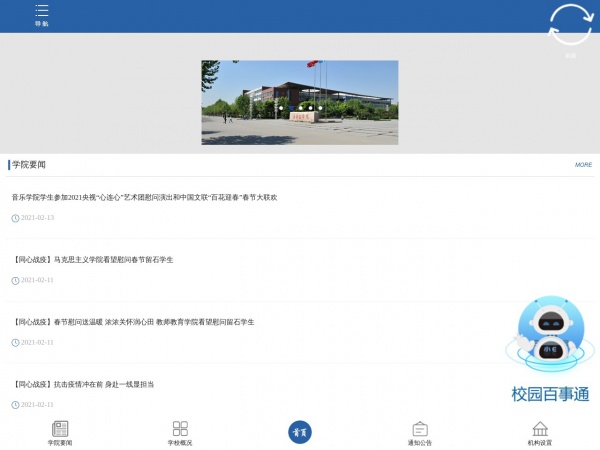Open the campus building banner image
600x450 pixels.
pos(300,90)
